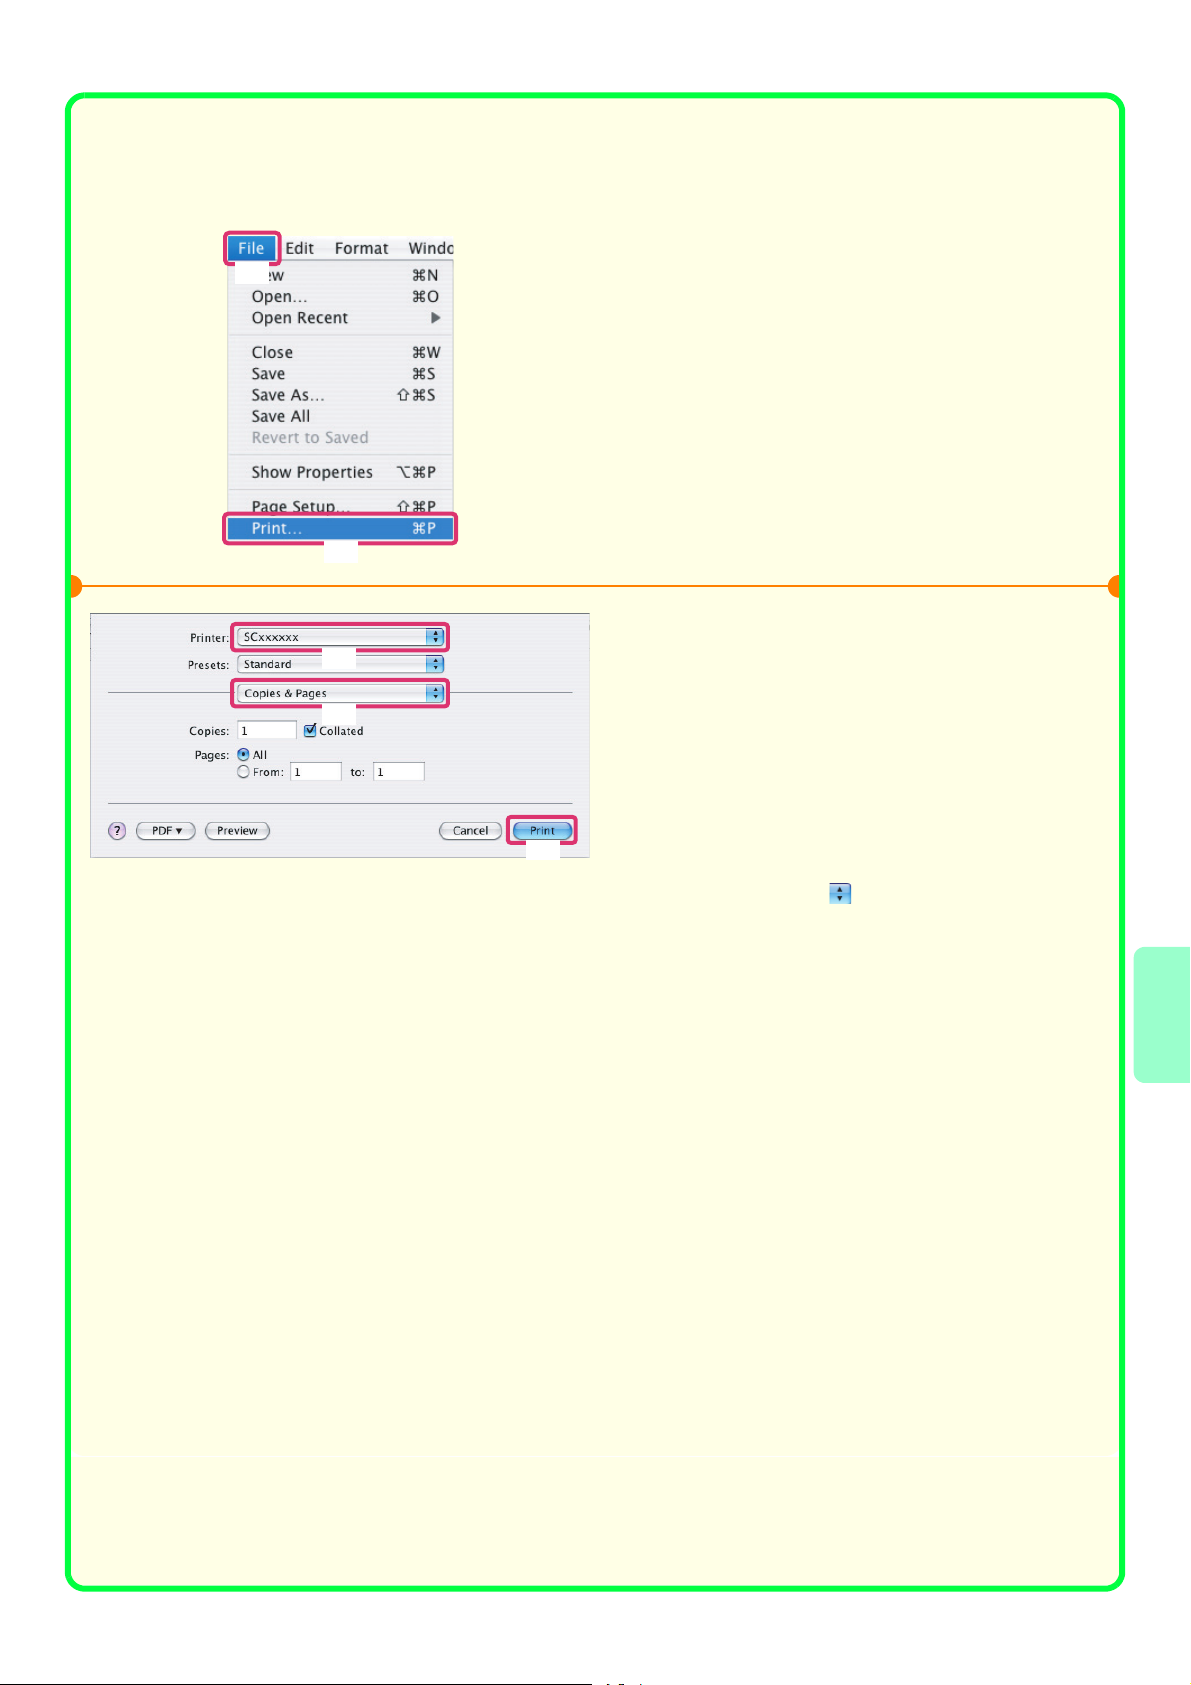This screenshot has width=1191, height=1685.
Task: Choose Print... from the File menu
Action: tap(340, 528)
